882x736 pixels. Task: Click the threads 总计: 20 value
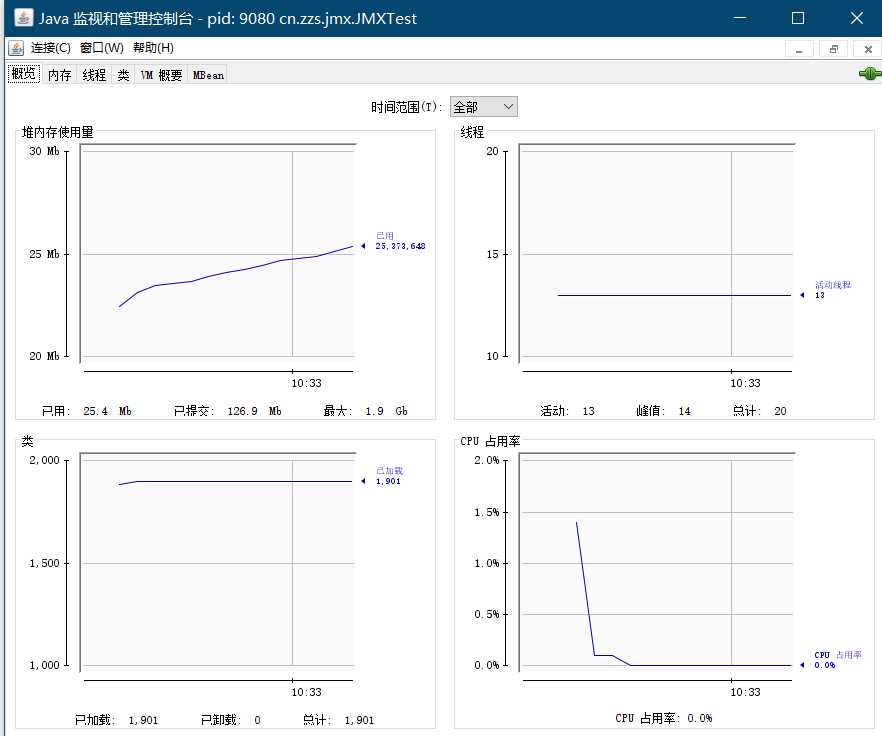759,411
